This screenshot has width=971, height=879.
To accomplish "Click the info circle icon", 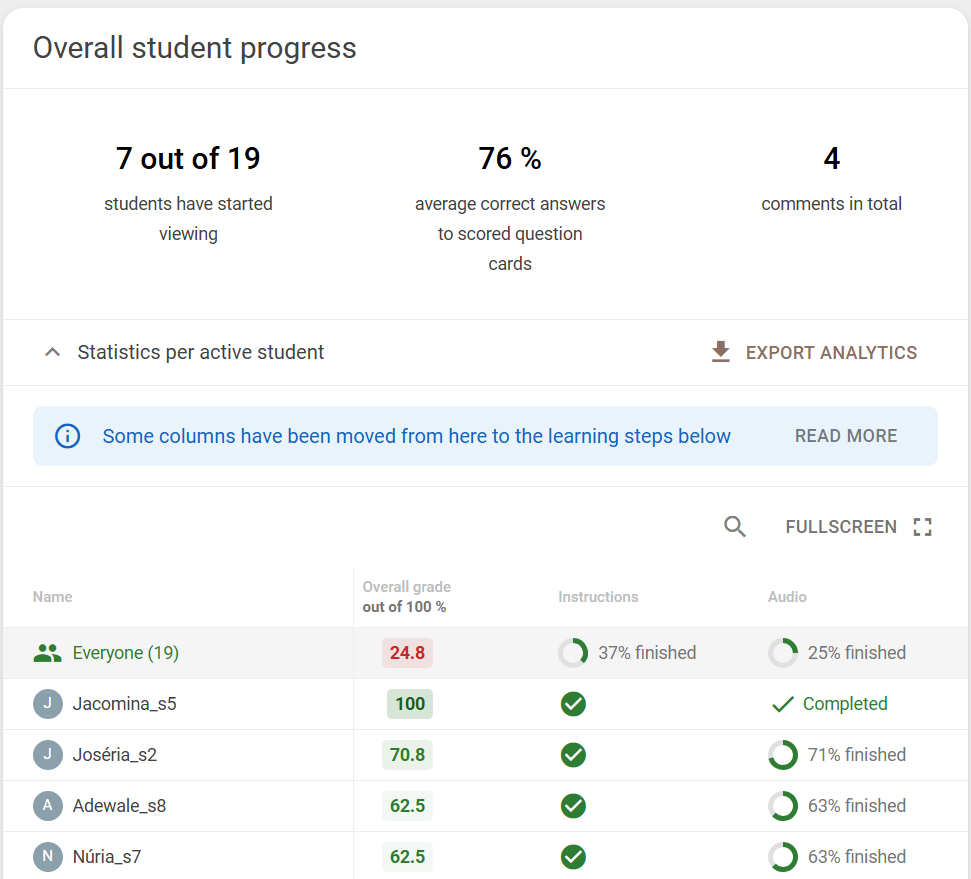I will coord(67,436).
